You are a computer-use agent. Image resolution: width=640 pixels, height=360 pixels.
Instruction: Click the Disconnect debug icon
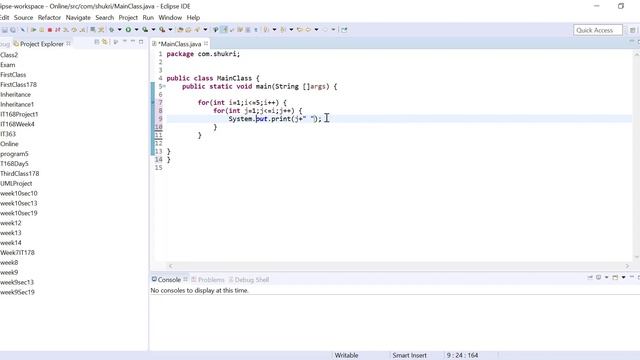[x=58, y=30]
